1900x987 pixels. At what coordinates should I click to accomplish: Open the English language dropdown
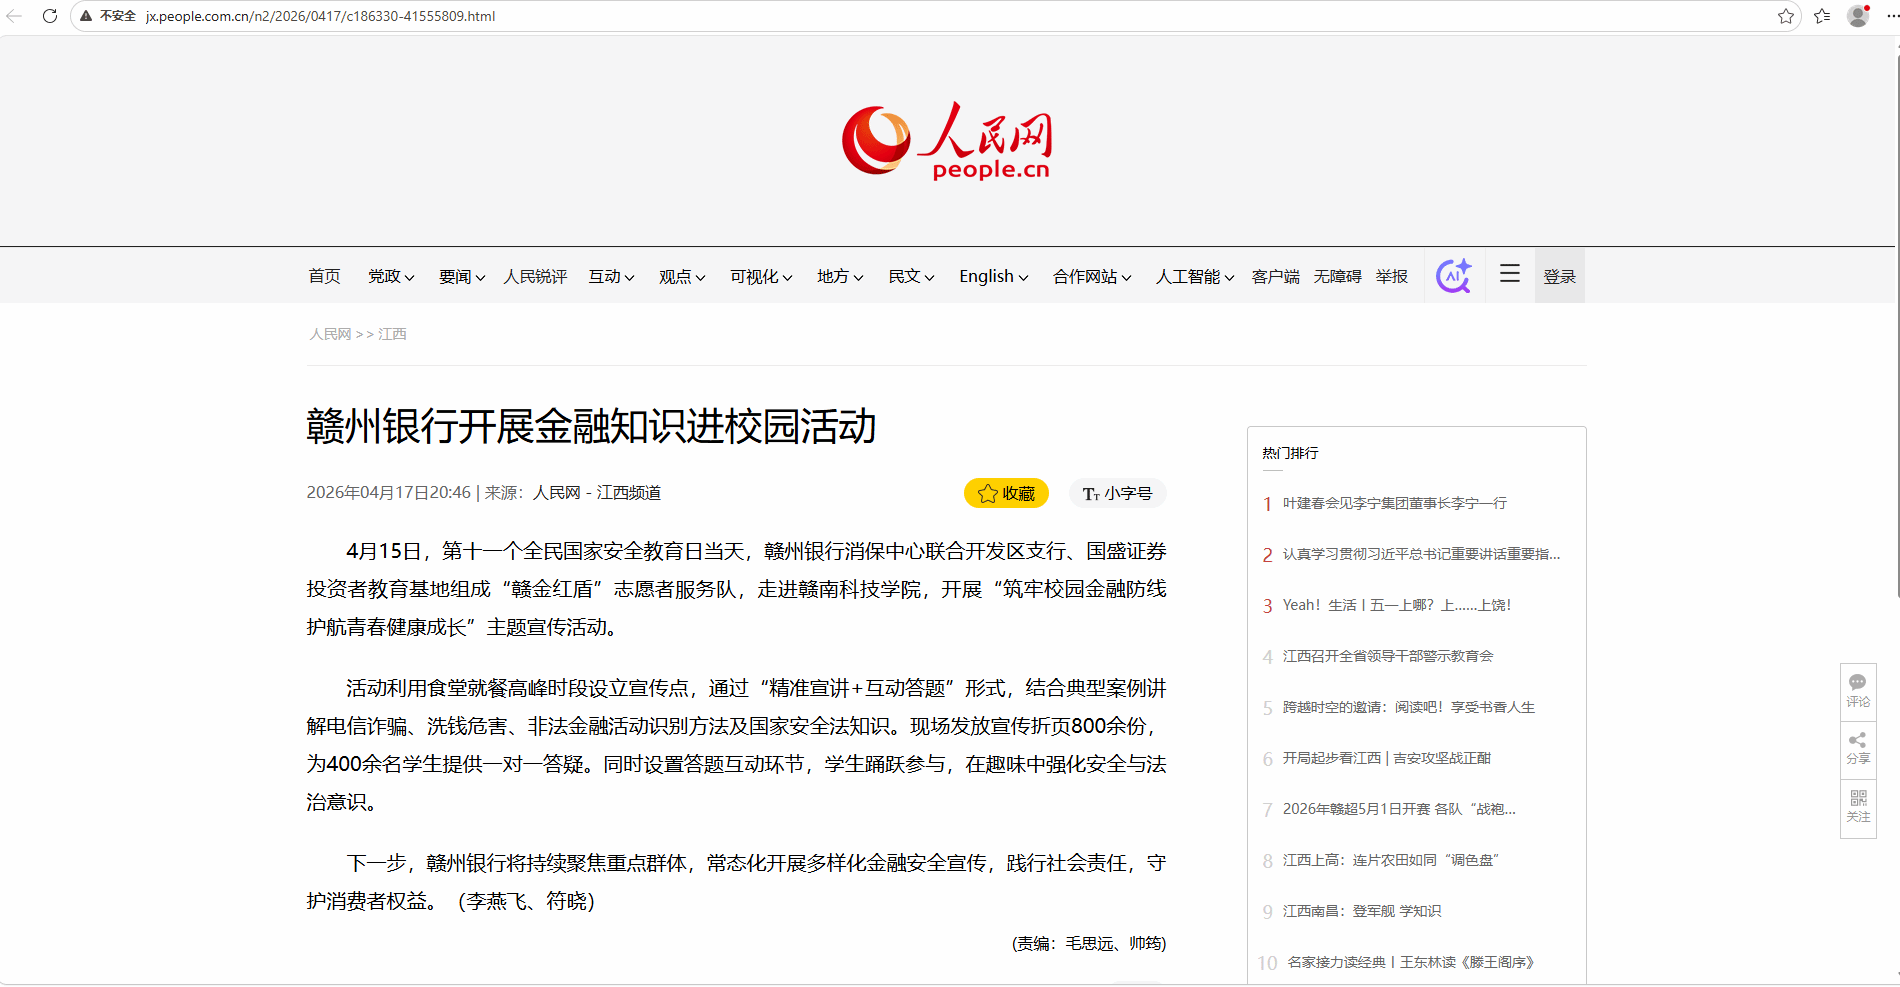[993, 277]
